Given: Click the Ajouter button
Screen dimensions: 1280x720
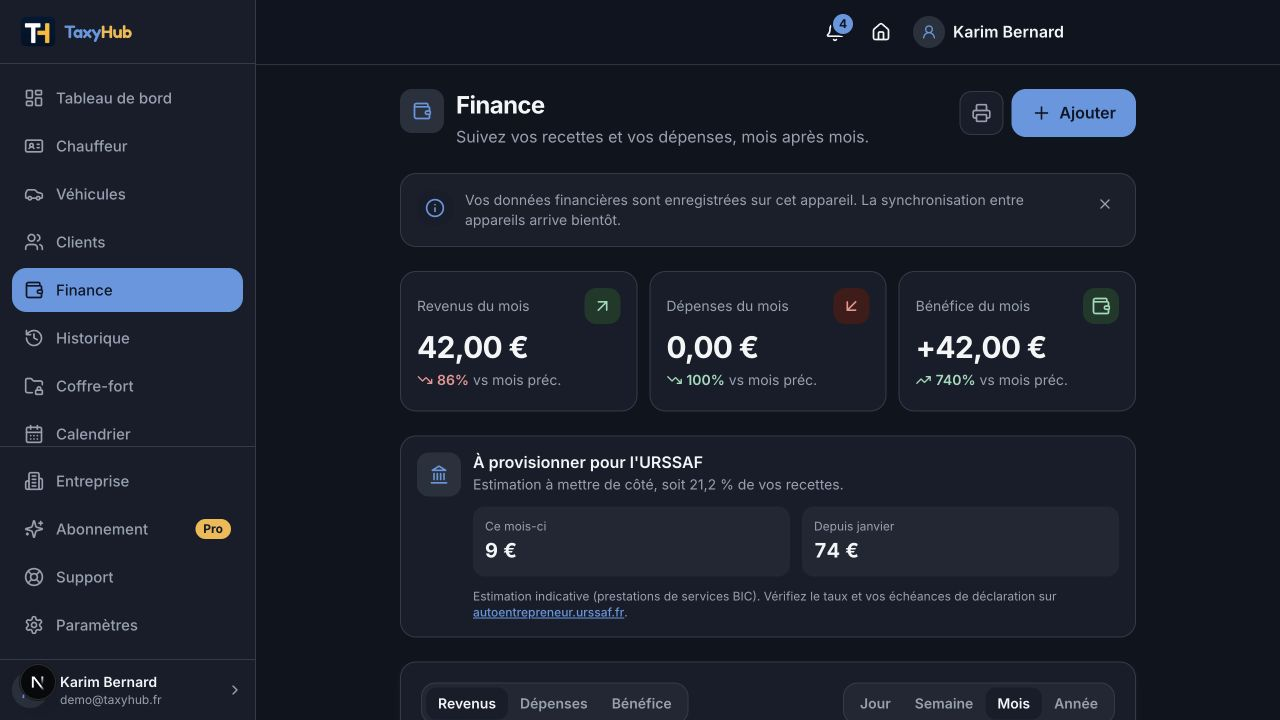Looking at the screenshot, I should pyautogui.click(x=1073, y=113).
